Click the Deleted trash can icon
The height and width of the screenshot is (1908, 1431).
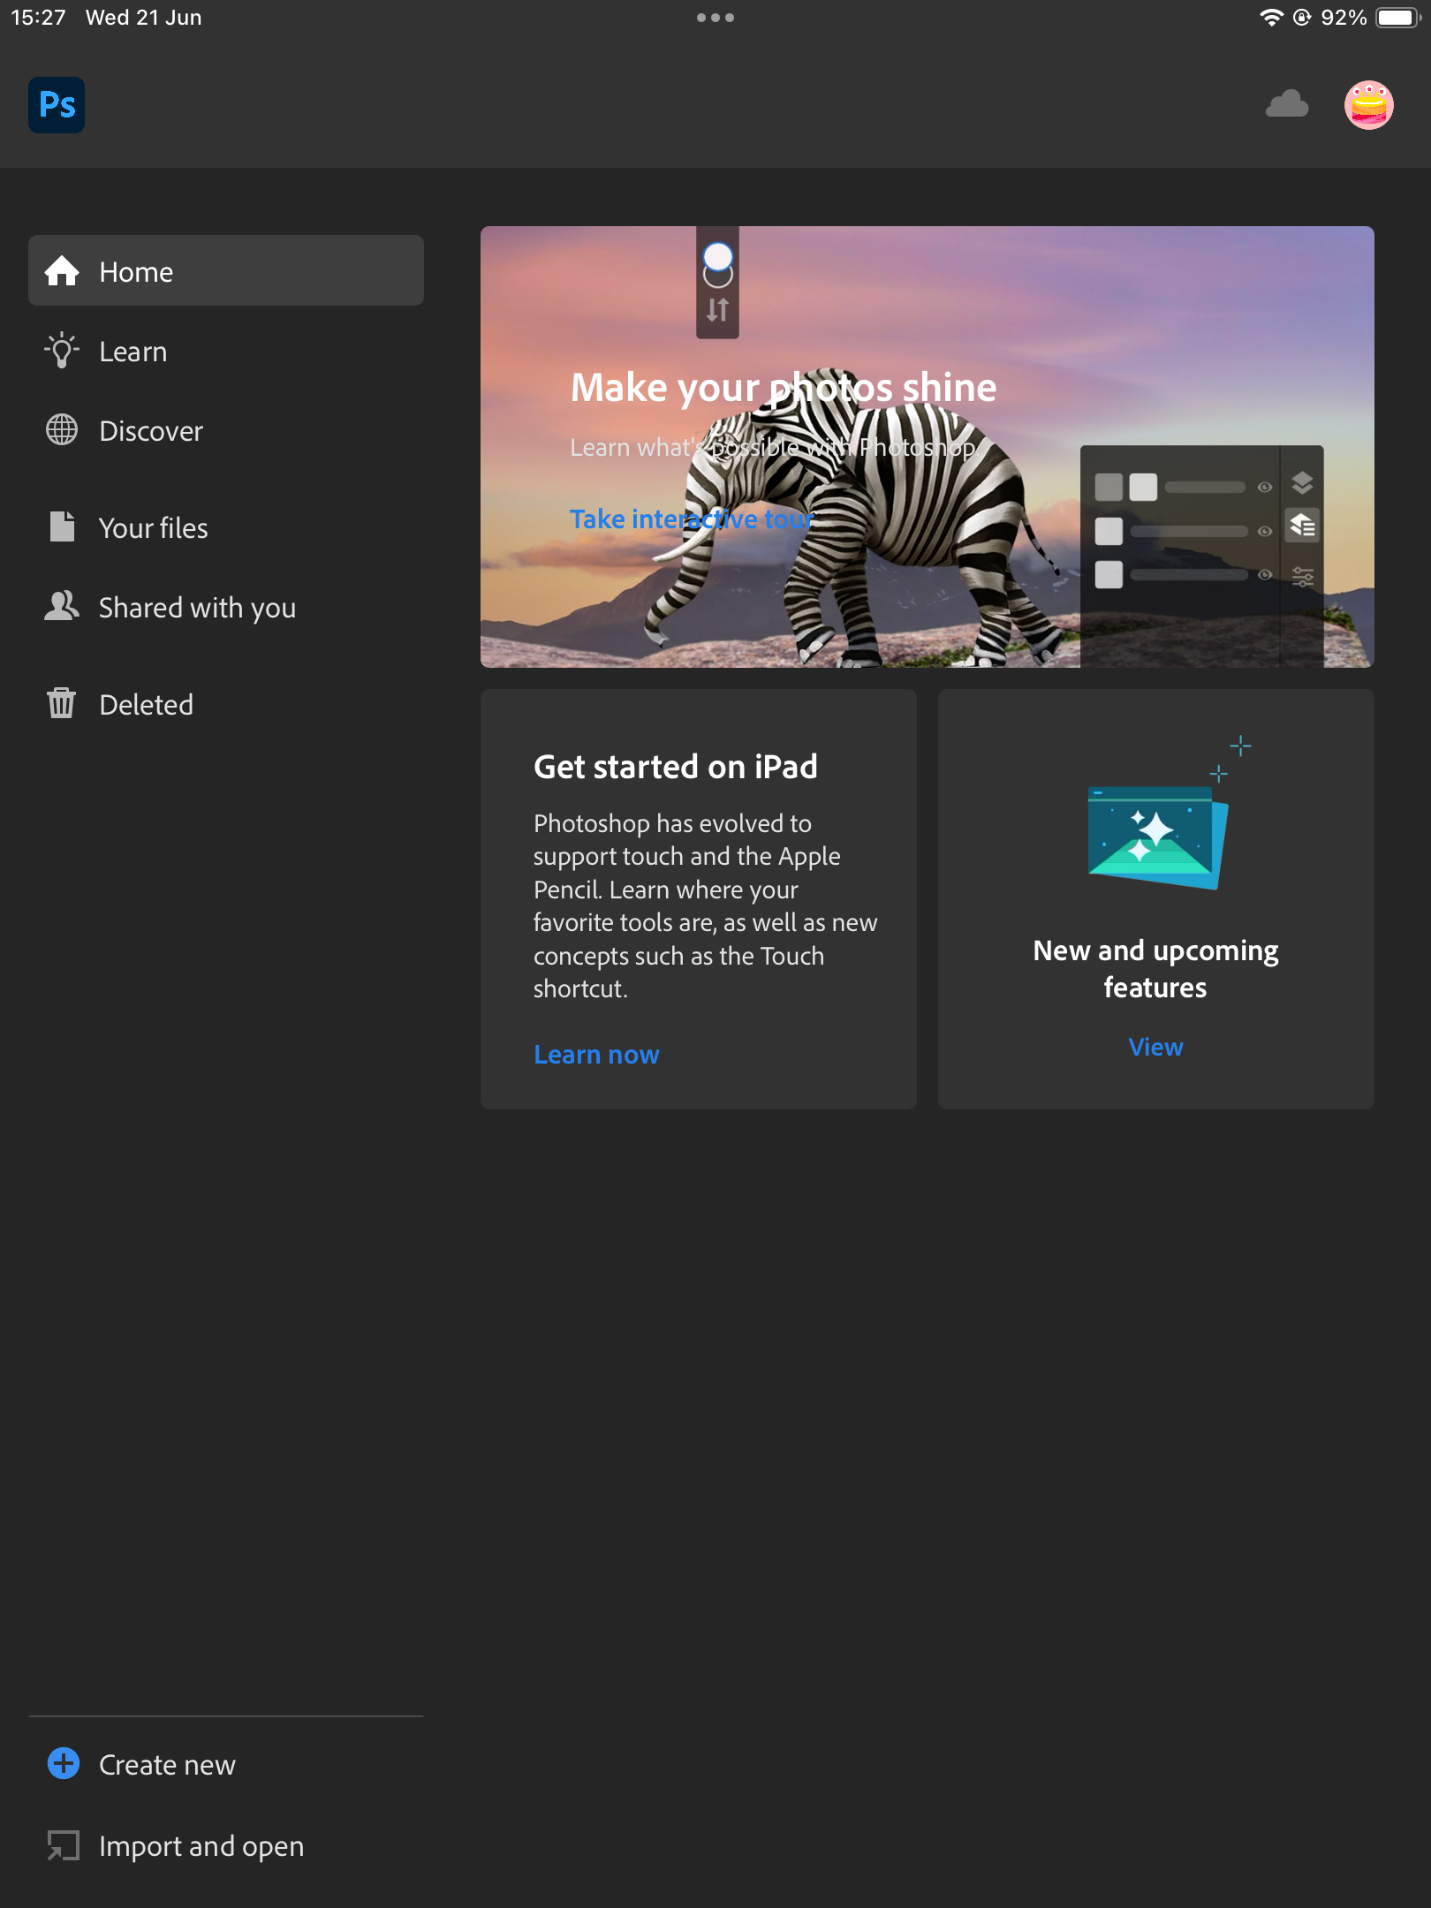pyautogui.click(x=62, y=704)
